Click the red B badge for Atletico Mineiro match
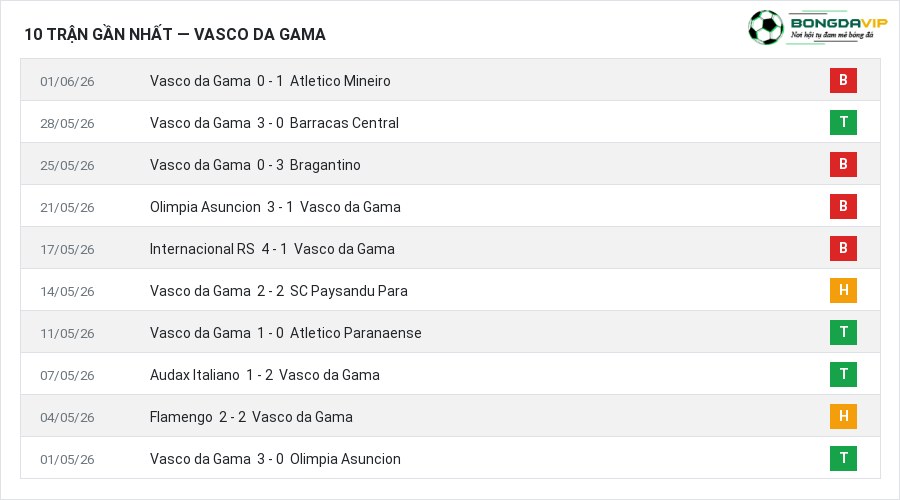 [x=843, y=80]
